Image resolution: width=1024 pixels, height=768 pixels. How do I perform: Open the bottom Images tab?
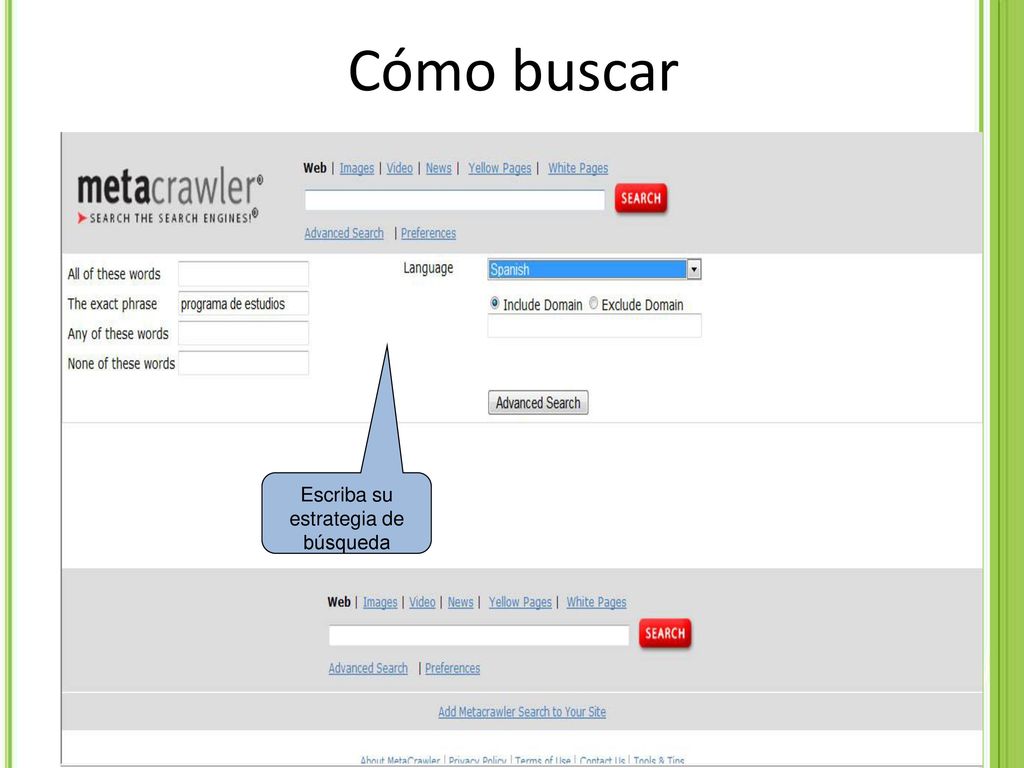tap(380, 602)
